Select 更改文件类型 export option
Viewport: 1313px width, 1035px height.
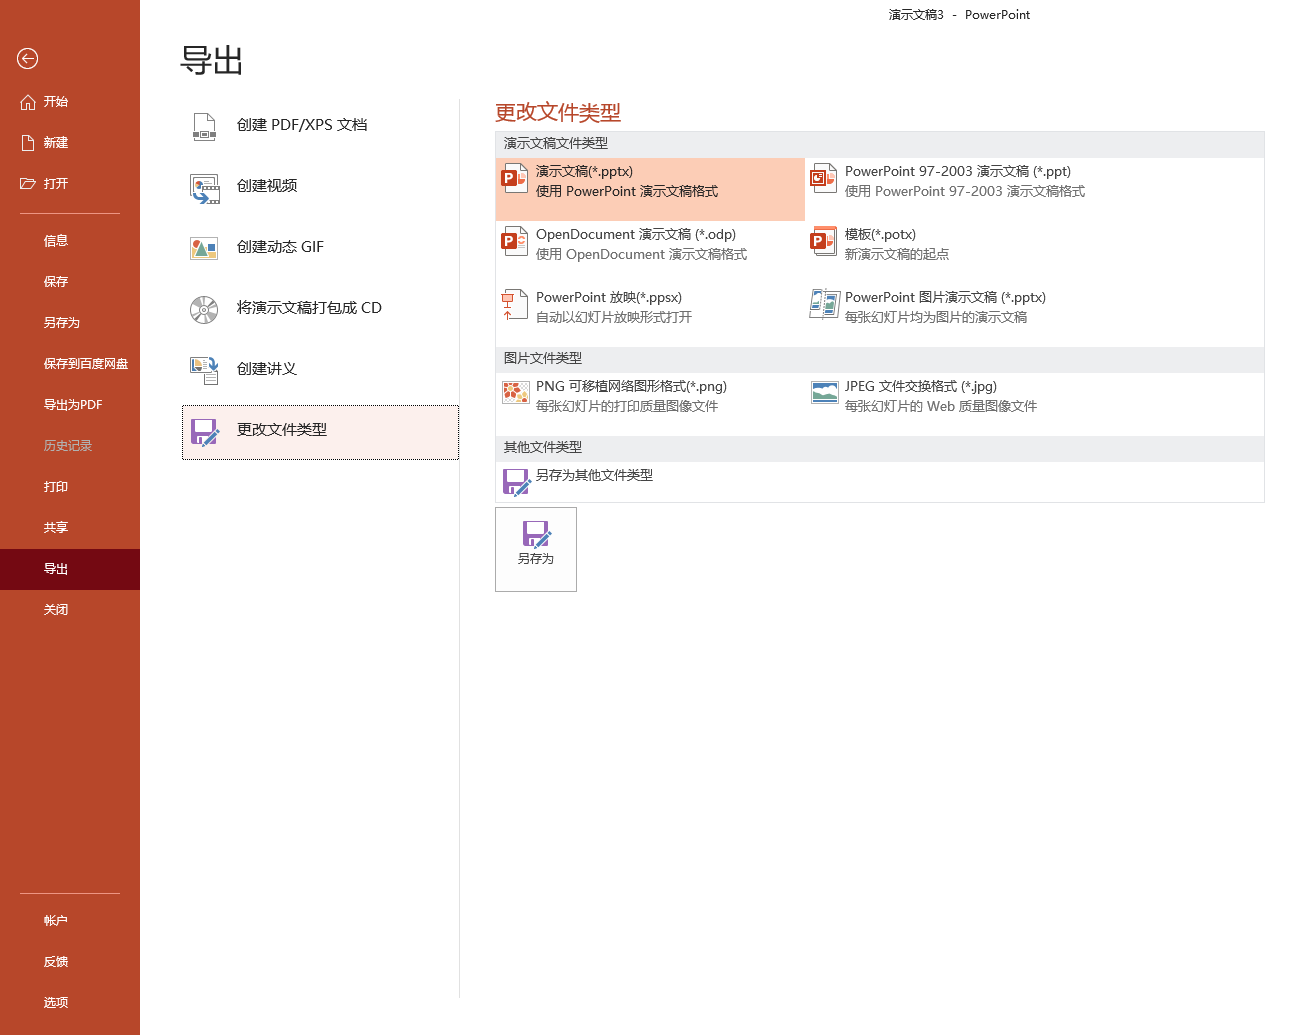click(x=320, y=432)
